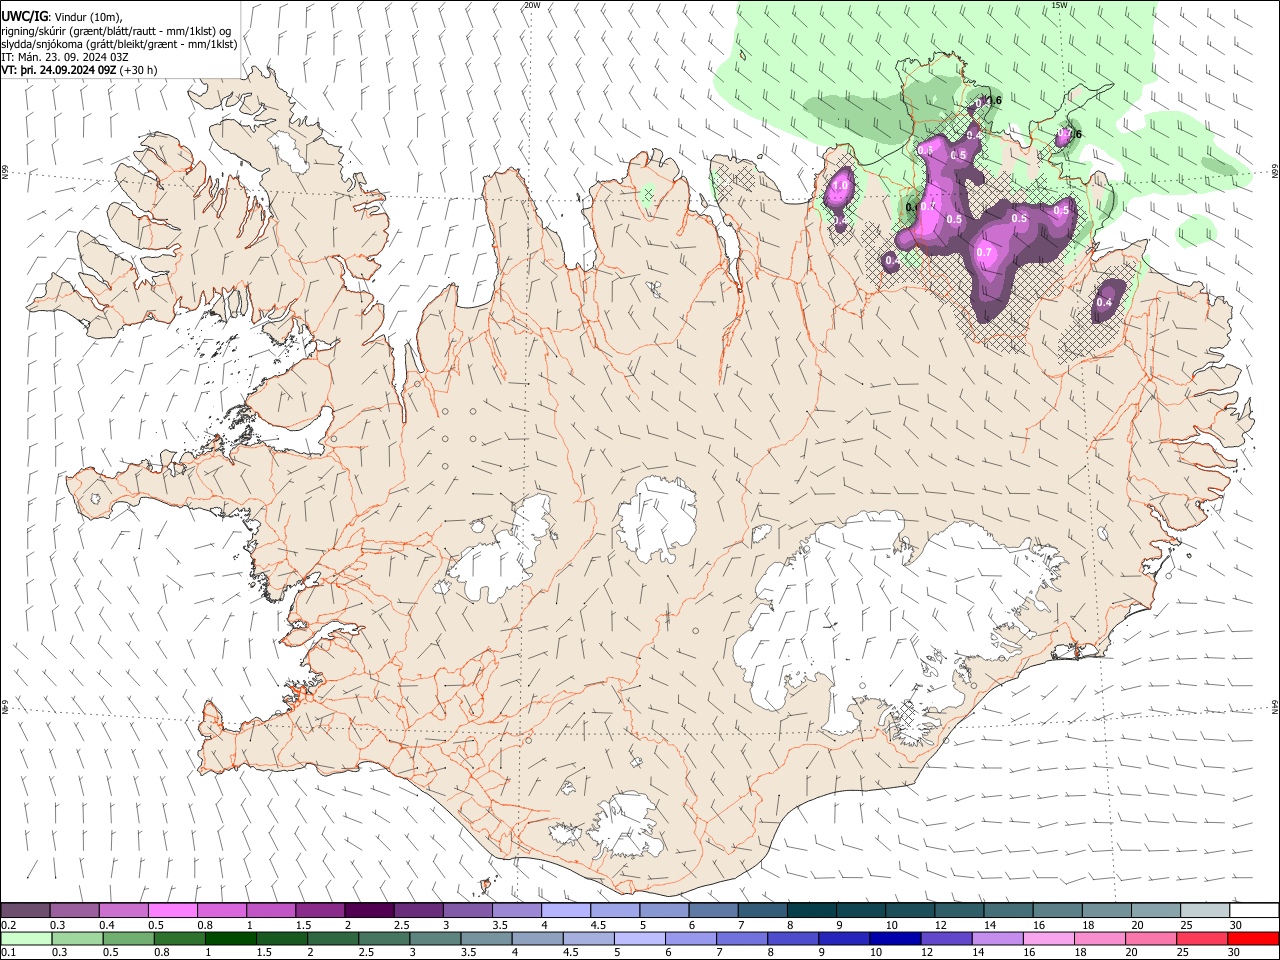Click palest green swatch between 0.1 and 0.3, lower legend
Image resolution: width=1280 pixels, height=960 pixels.
[26, 938]
